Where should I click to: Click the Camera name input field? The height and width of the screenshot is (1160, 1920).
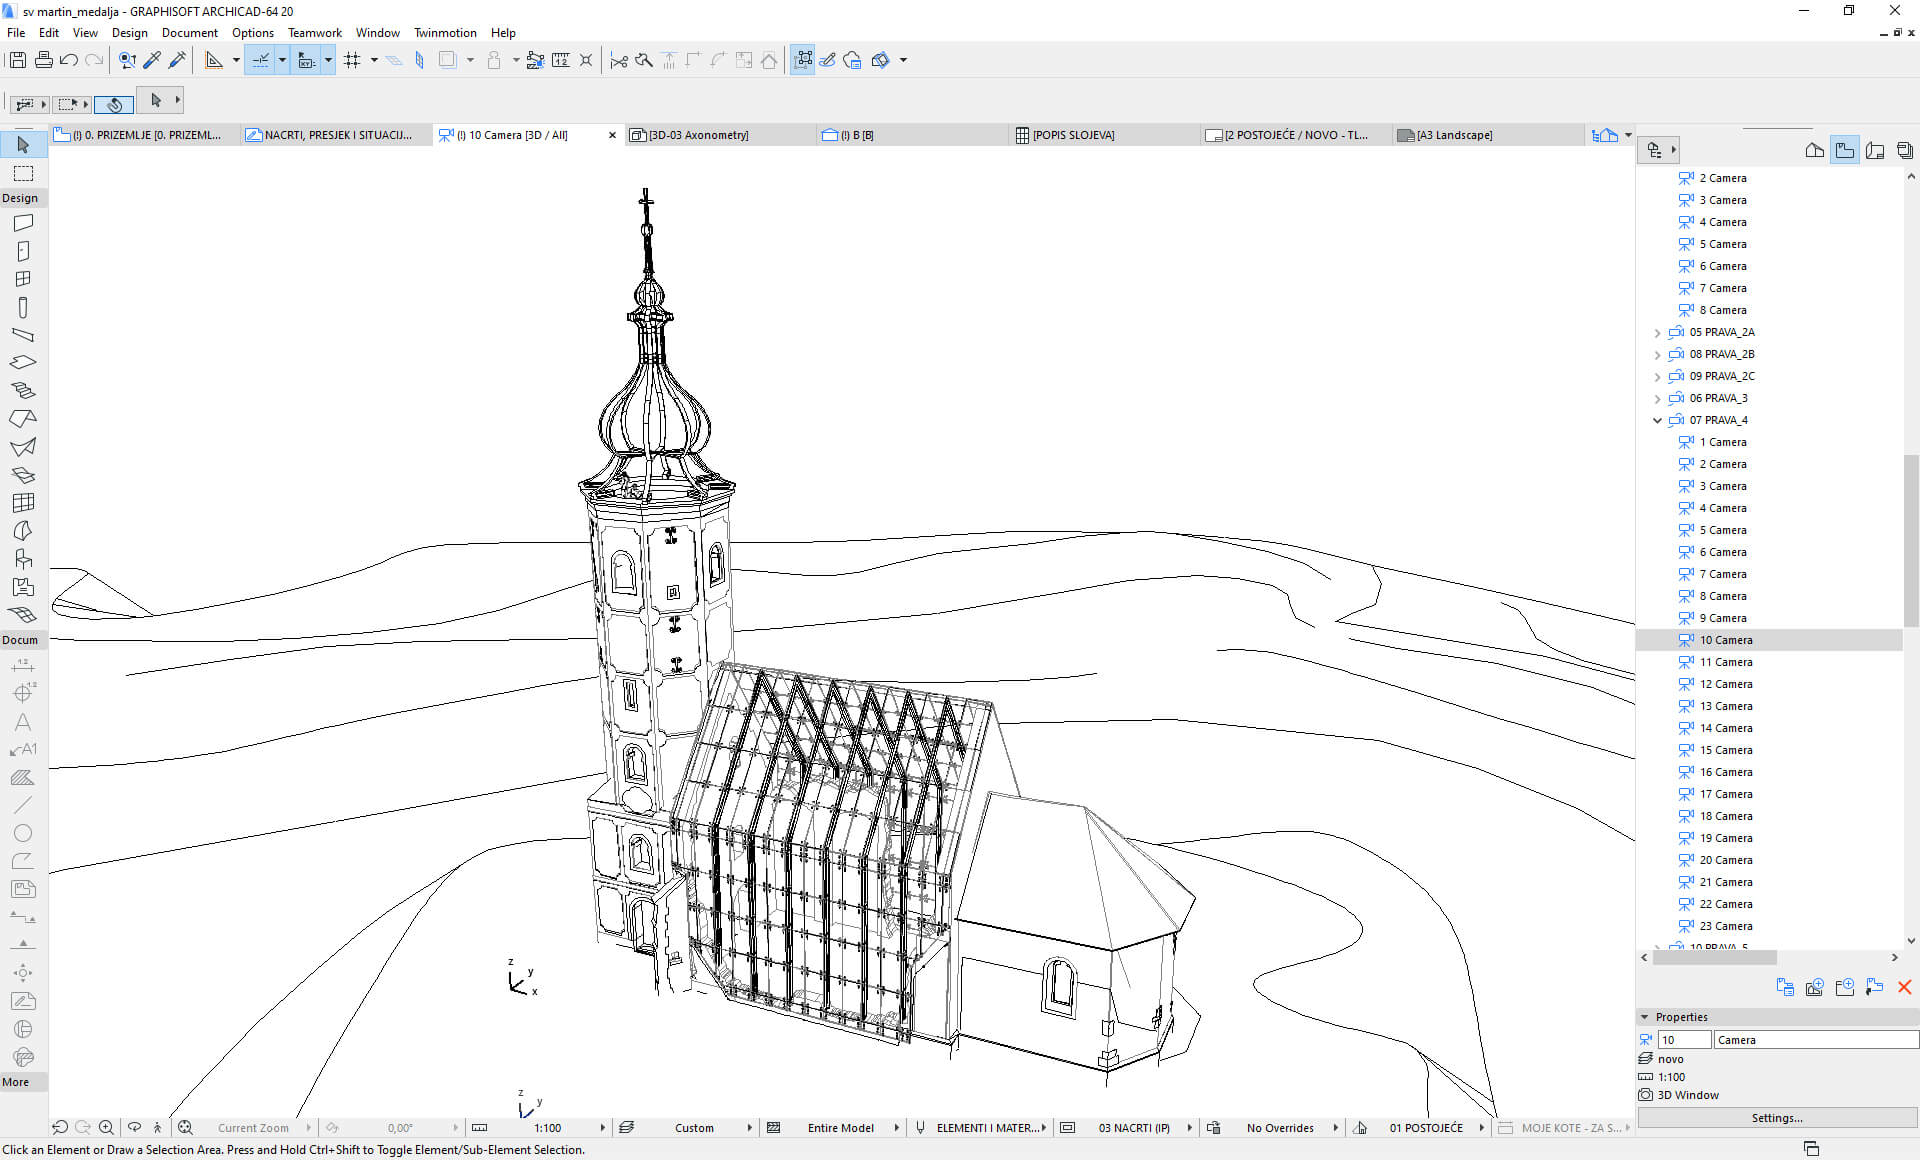click(1815, 1040)
